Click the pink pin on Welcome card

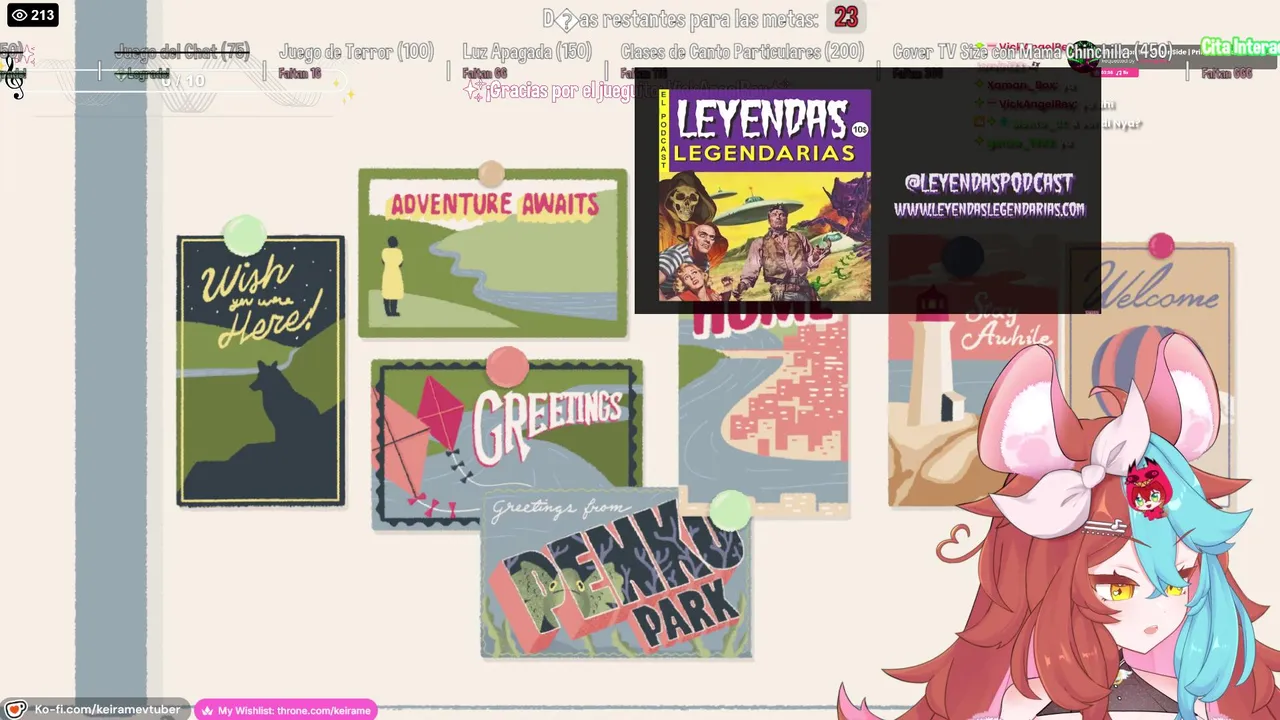[1161, 245]
